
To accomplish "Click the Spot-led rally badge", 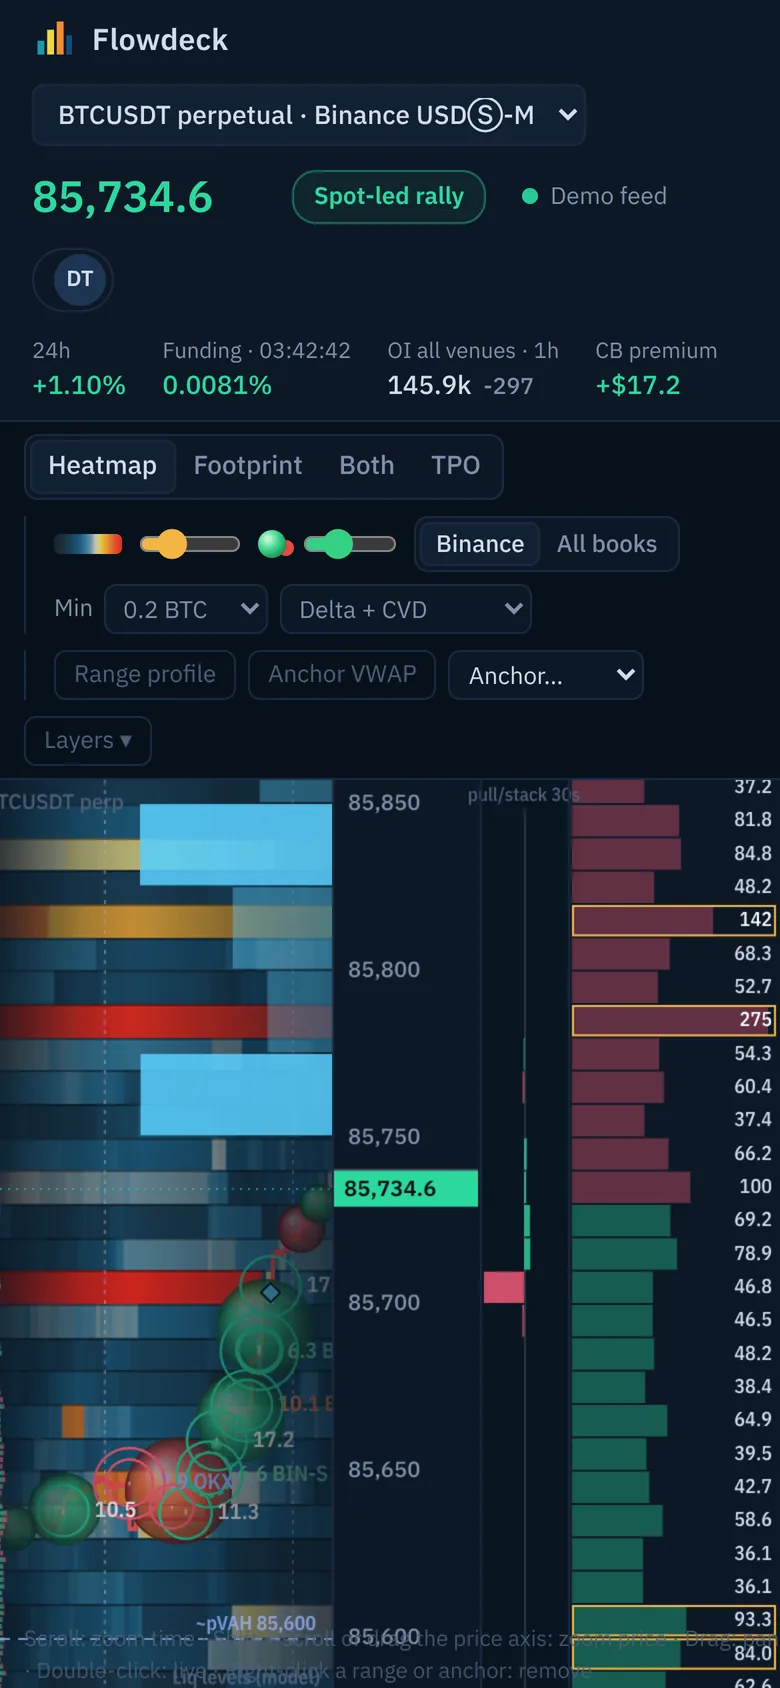I will pos(389,197).
